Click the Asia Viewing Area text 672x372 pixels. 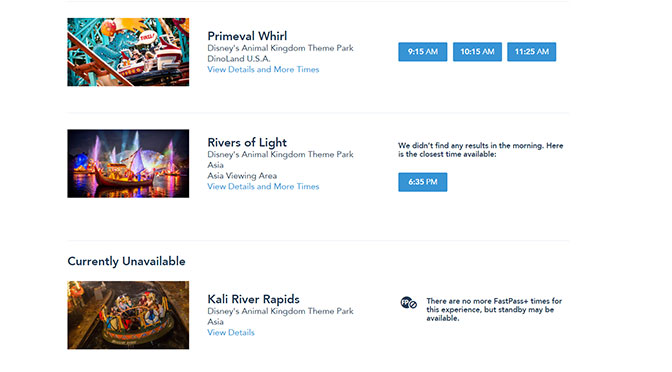[x=242, y=176]
